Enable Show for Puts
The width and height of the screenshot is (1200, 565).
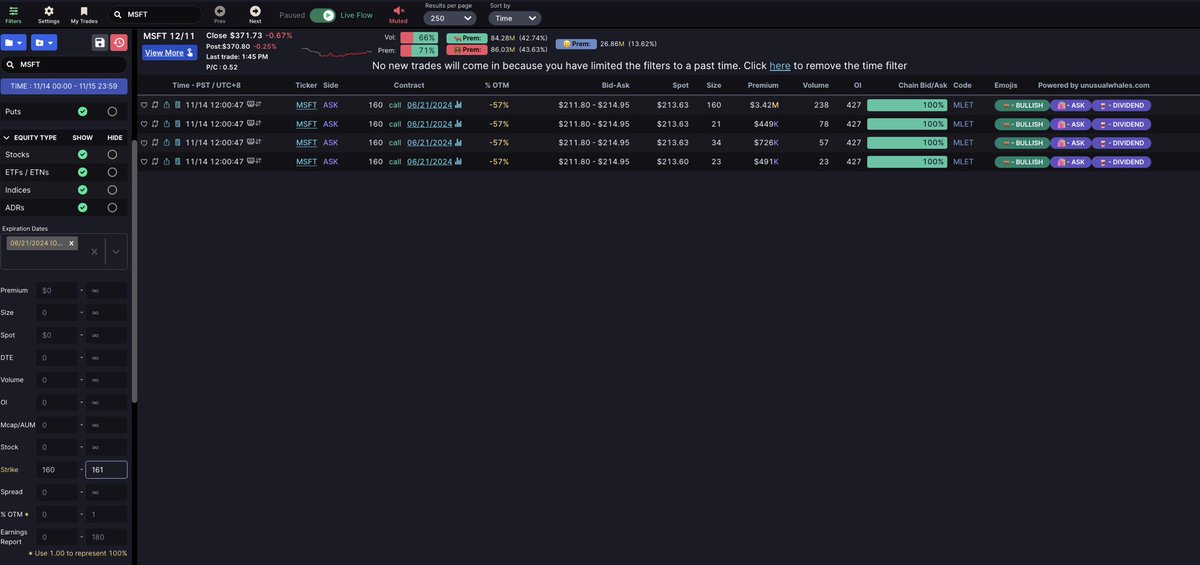pos(83,112)
